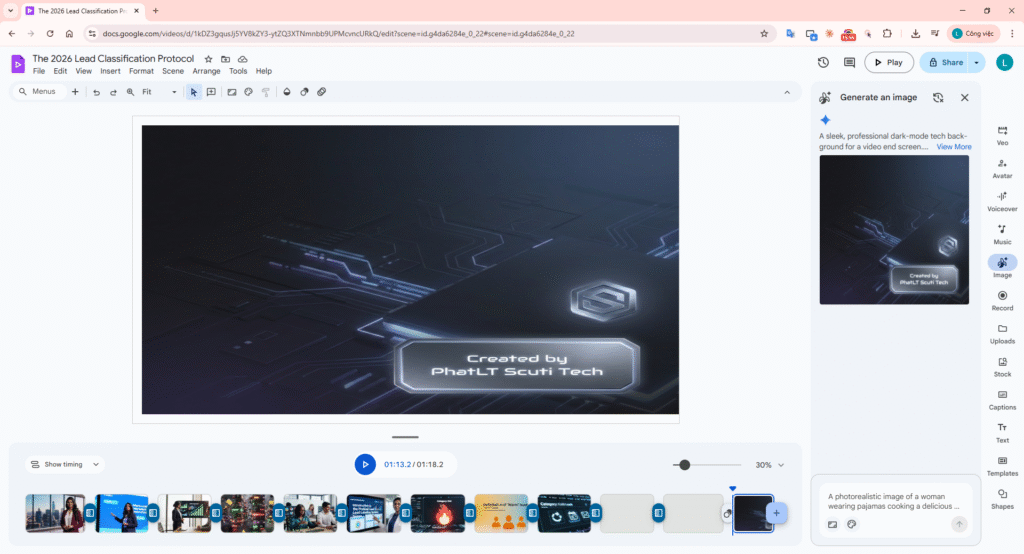Click the Record icon in sidebar
1024x554 pixels.
[x=1002, y=299]
